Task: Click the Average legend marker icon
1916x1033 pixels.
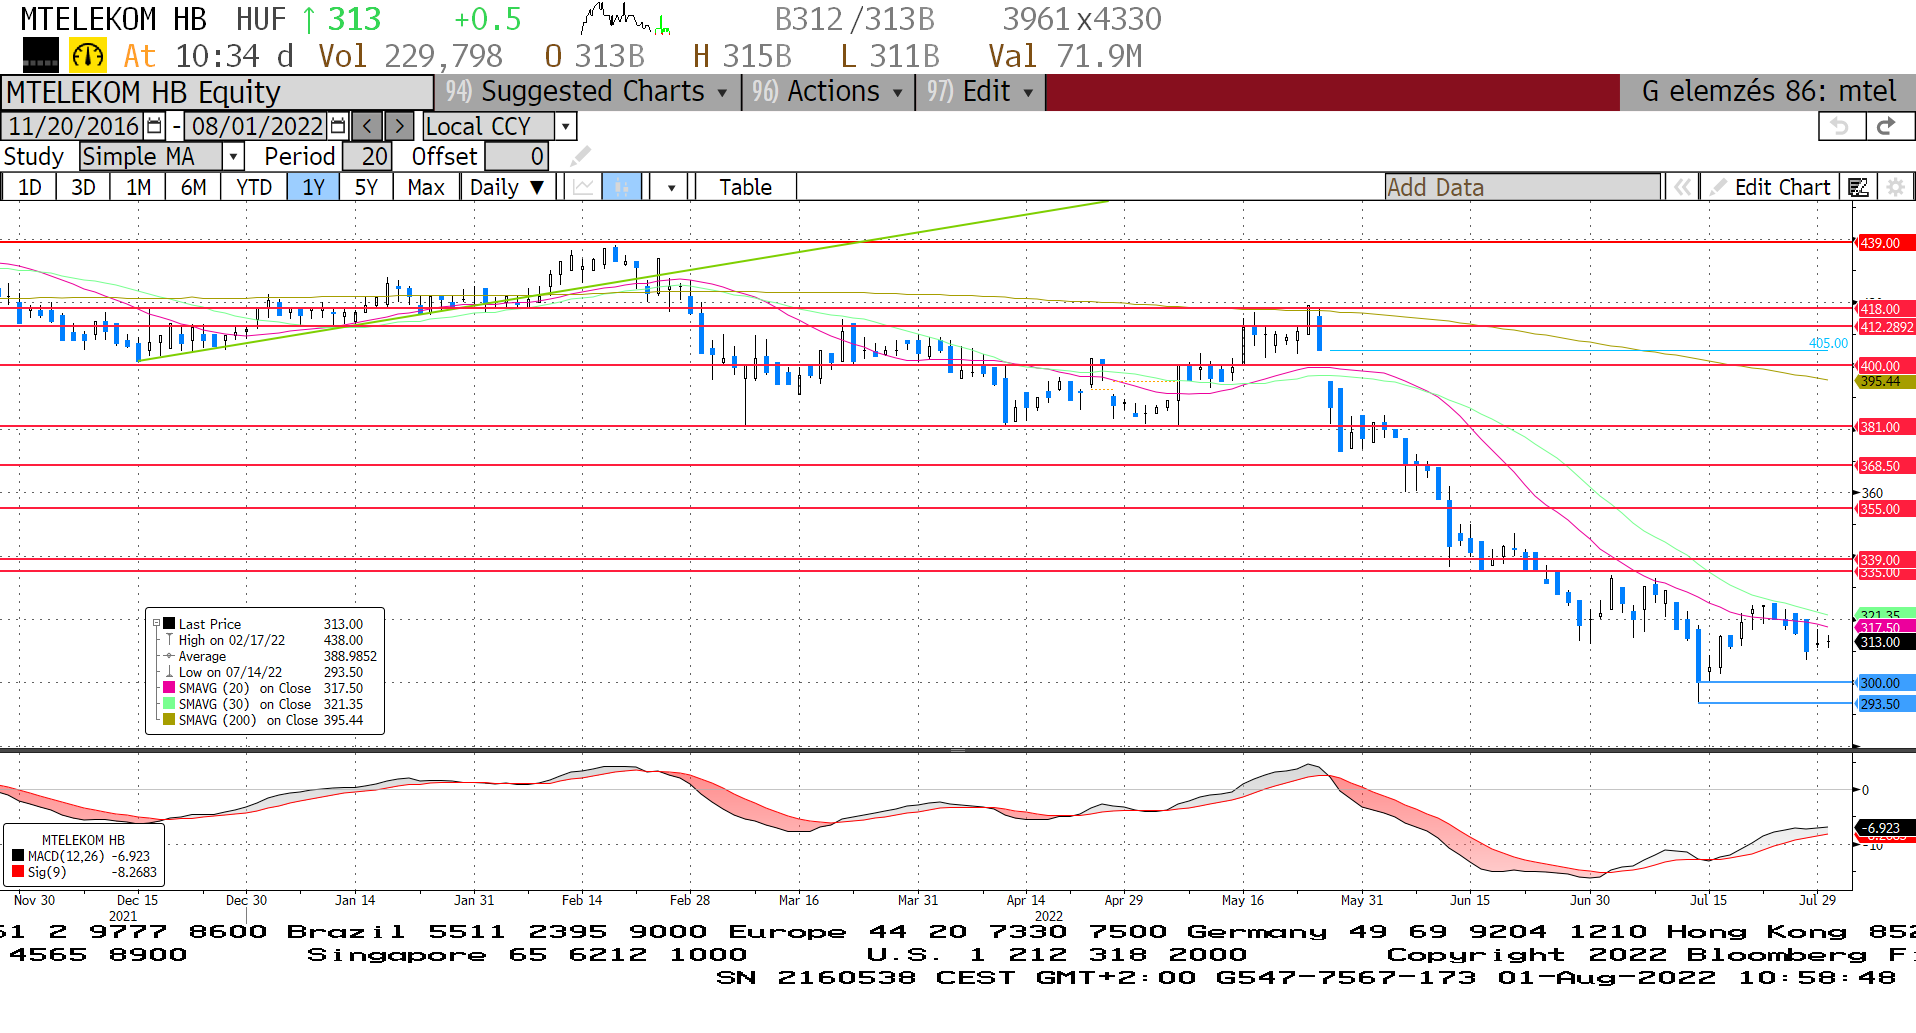Action: (x=169, y=656)
